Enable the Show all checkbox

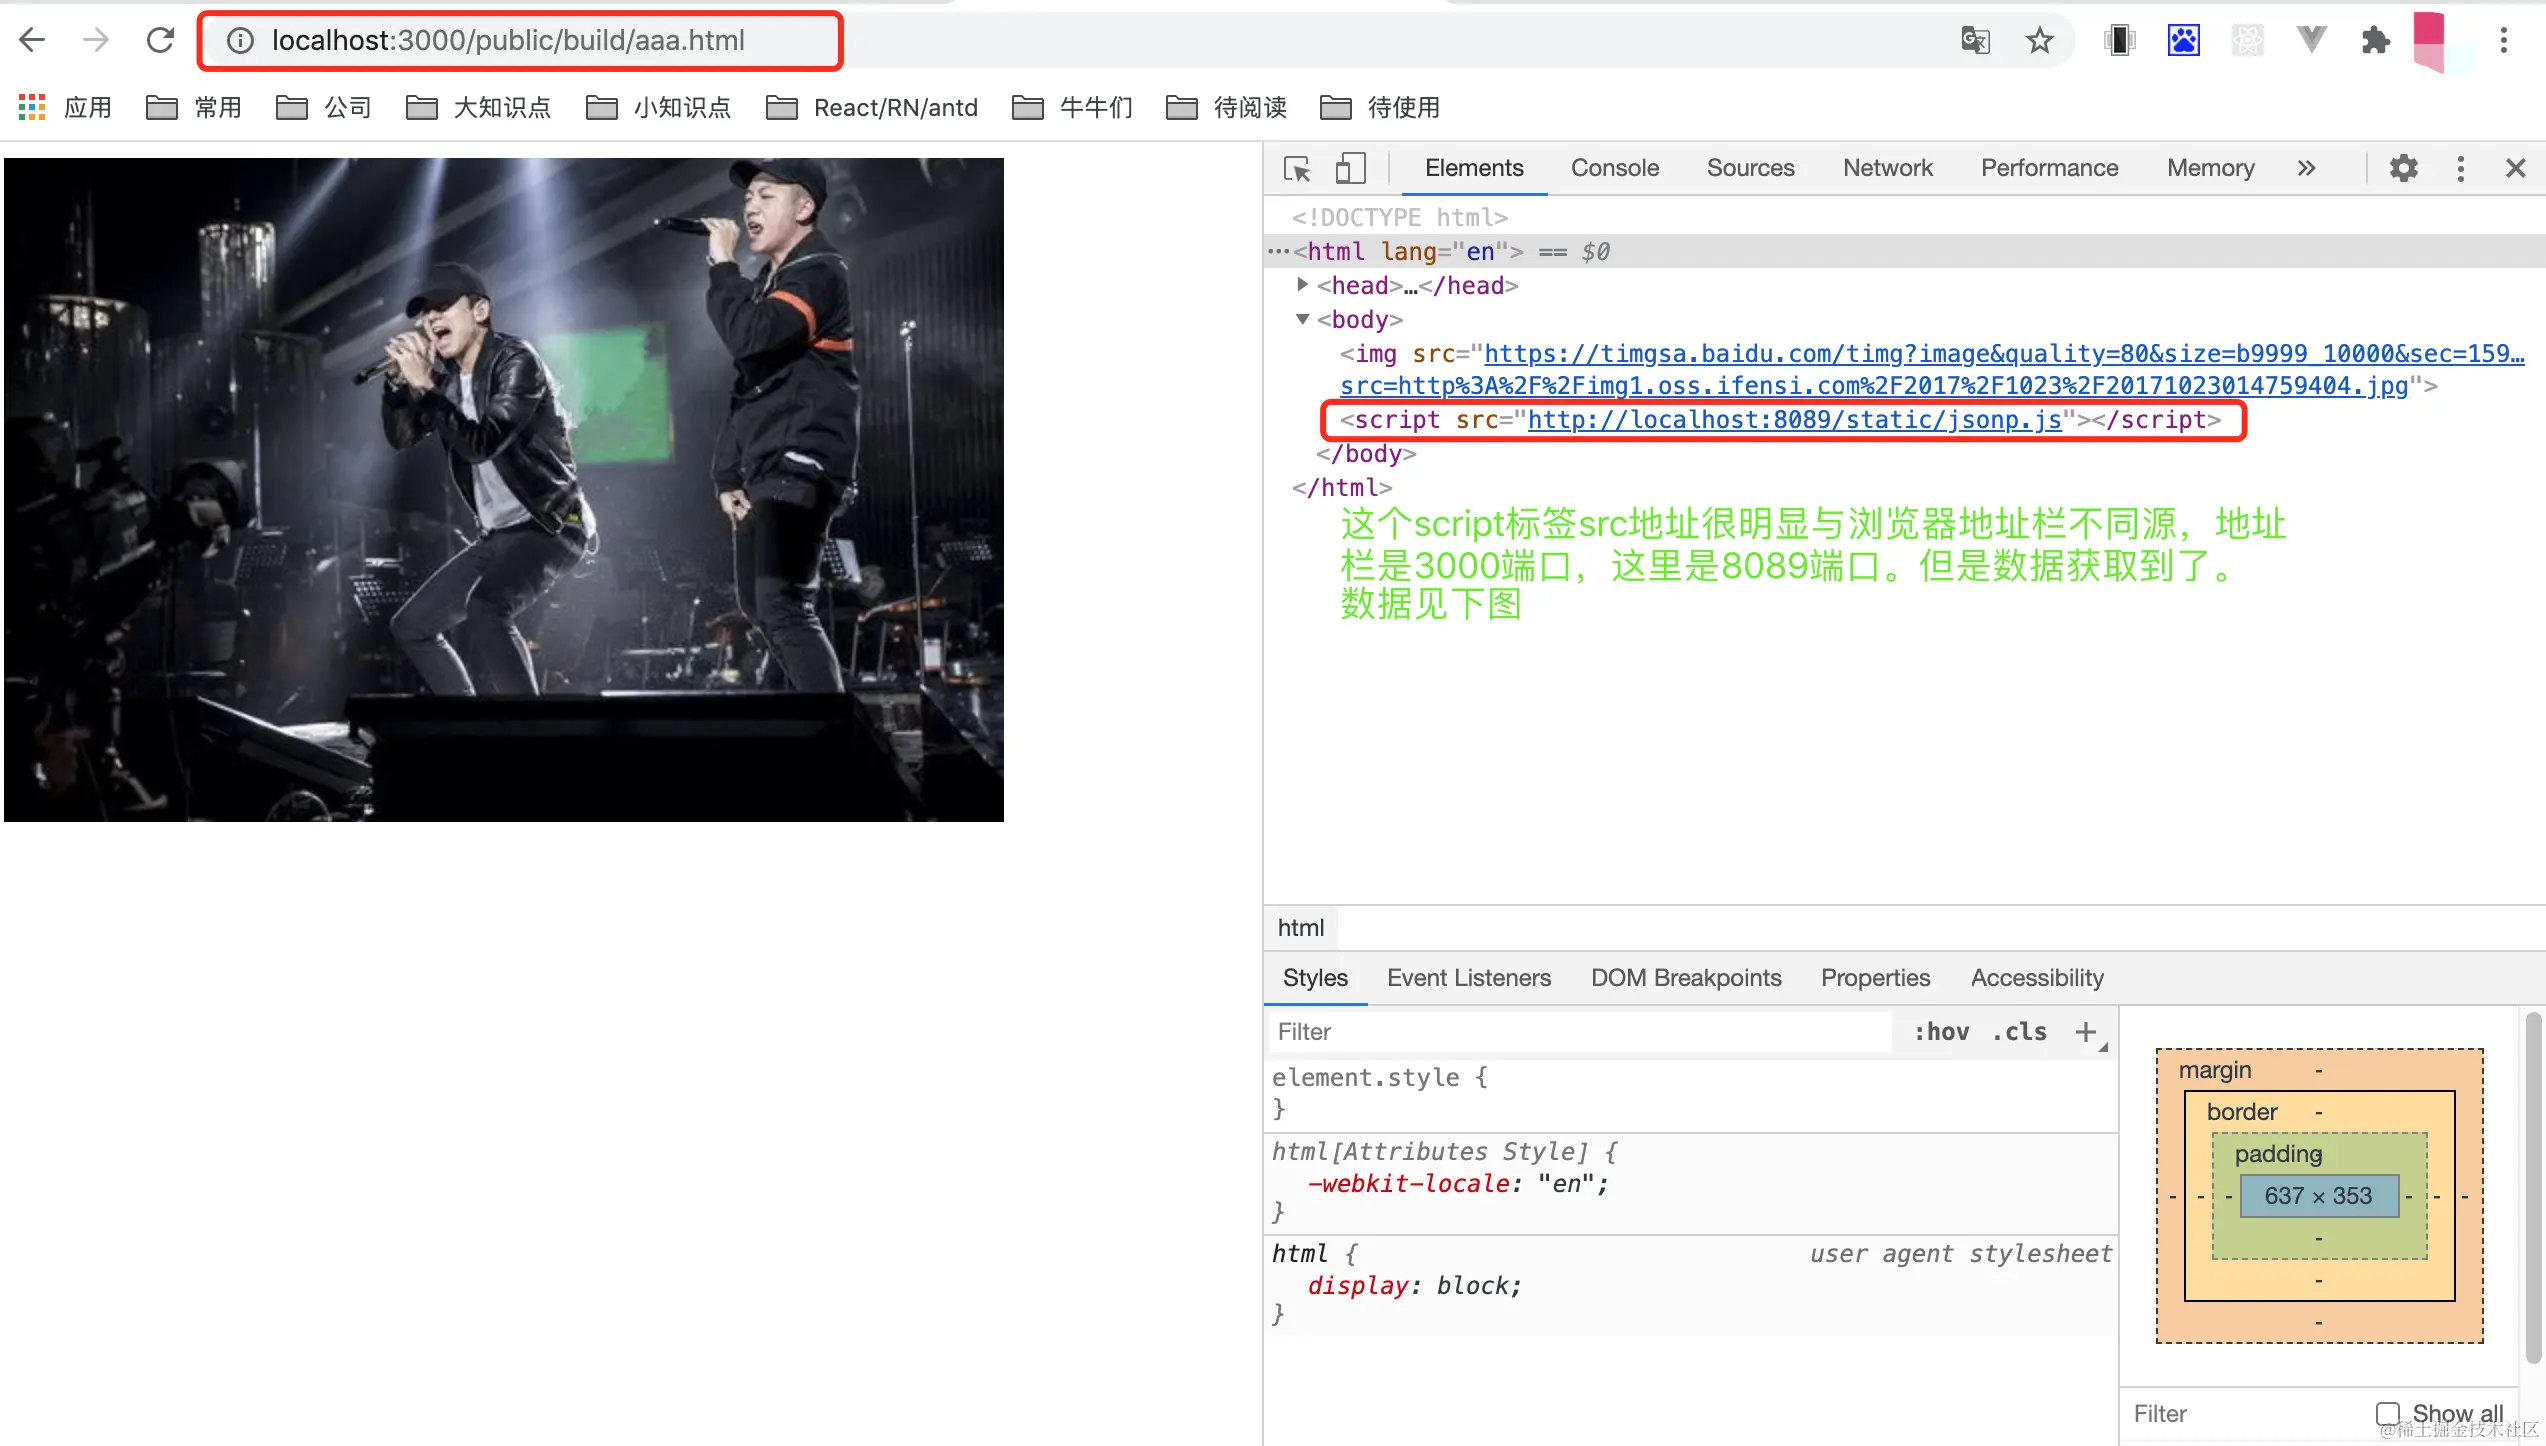[x=2387, y=1413]
